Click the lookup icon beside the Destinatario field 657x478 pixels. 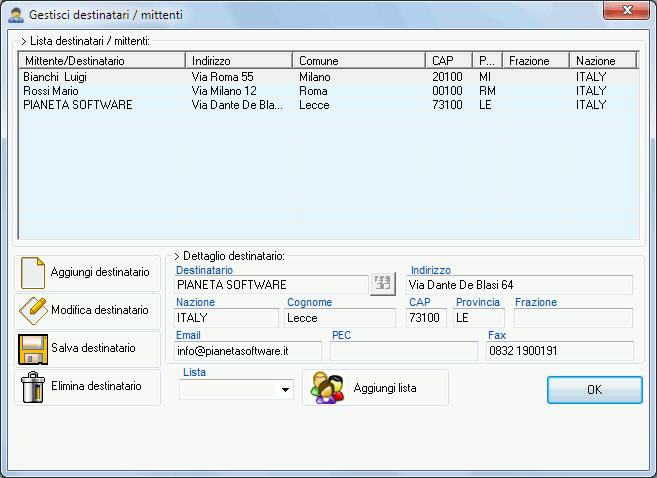click(383, 284)
